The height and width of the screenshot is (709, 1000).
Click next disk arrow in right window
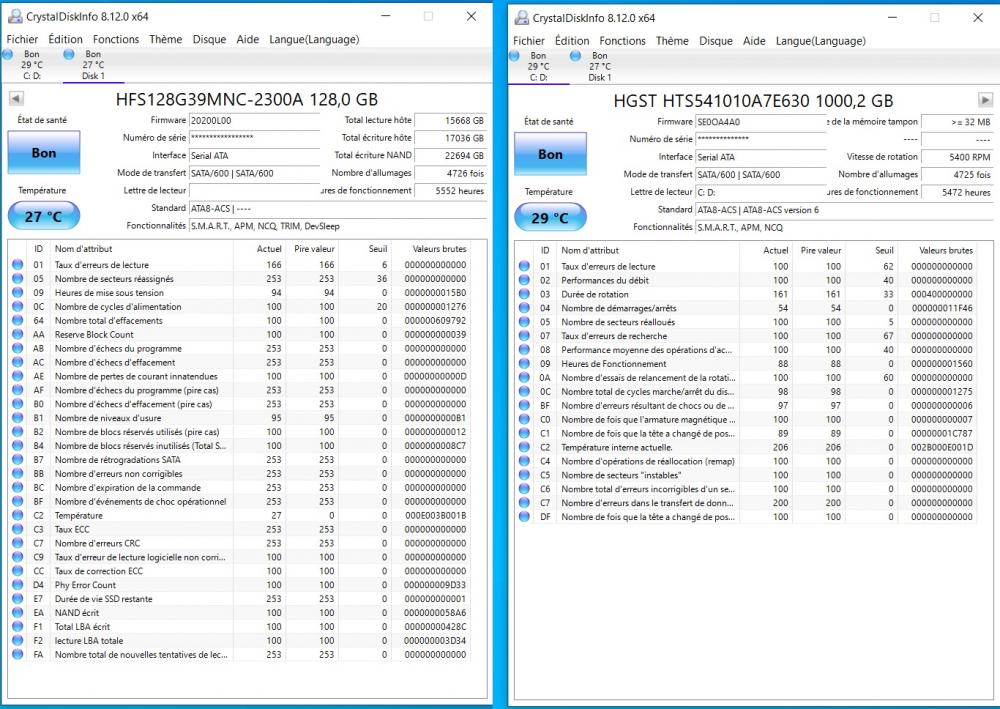pos(985,100)
